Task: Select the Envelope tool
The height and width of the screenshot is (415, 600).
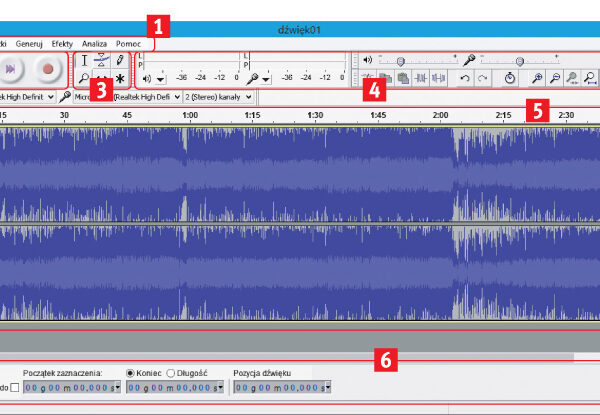Action: [x=102, y=61]
